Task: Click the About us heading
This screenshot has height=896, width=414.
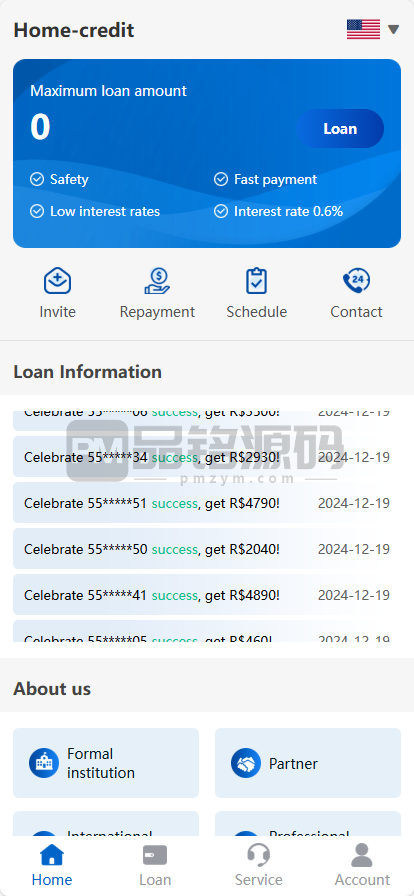Action: 52,689
